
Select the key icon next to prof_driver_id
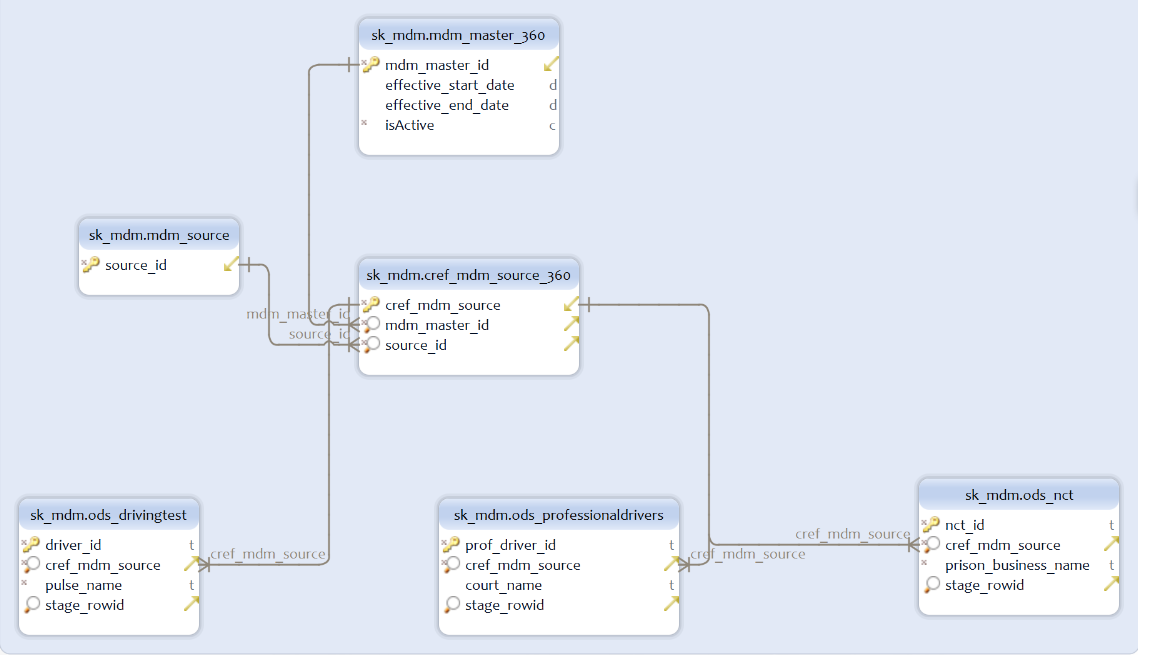451,544
